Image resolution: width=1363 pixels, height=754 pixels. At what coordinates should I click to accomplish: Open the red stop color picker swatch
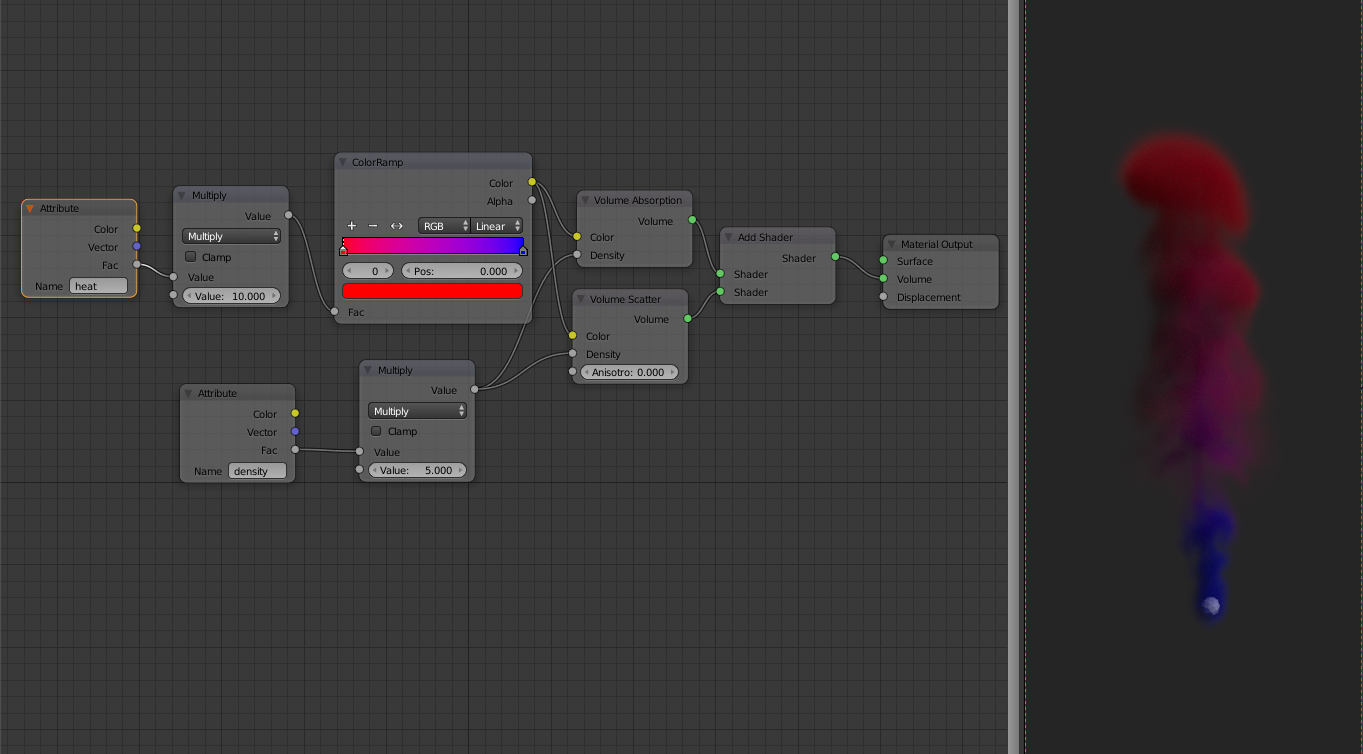pyautogui.click(x=433, y=291)
